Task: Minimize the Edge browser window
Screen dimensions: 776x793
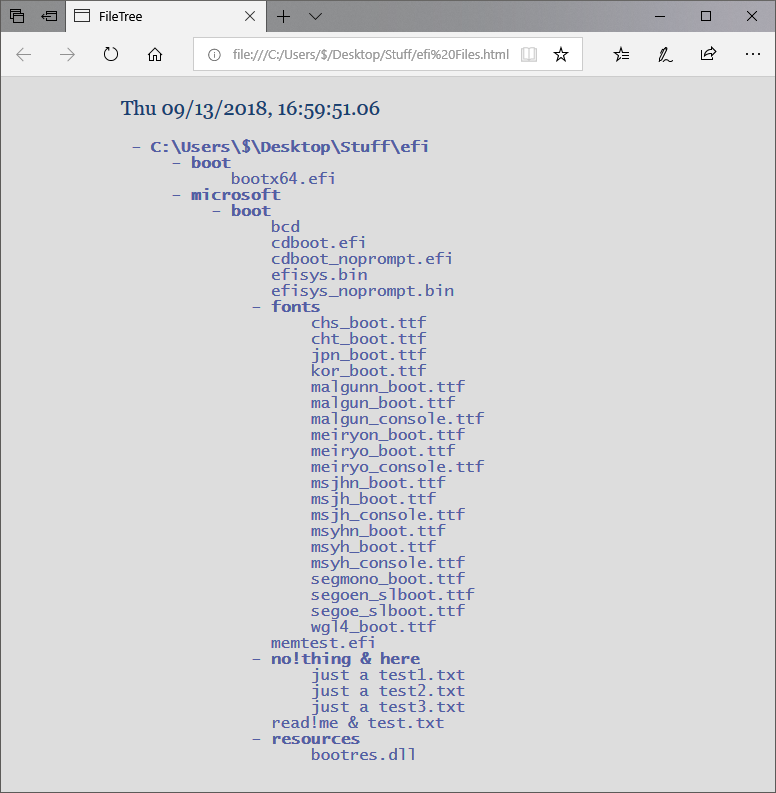Action: tap(660, 16)
